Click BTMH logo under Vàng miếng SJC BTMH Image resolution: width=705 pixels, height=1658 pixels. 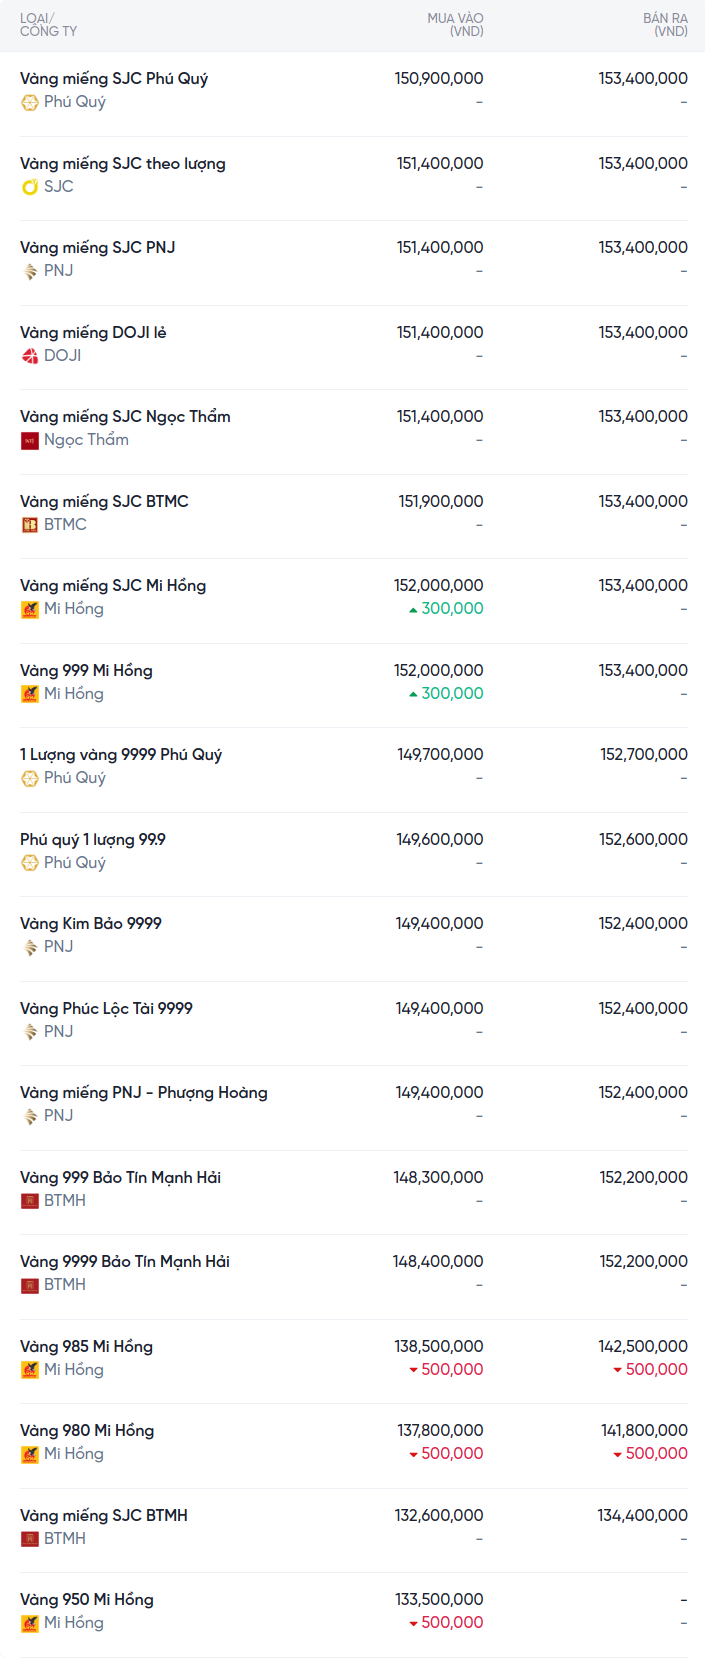30,1539
